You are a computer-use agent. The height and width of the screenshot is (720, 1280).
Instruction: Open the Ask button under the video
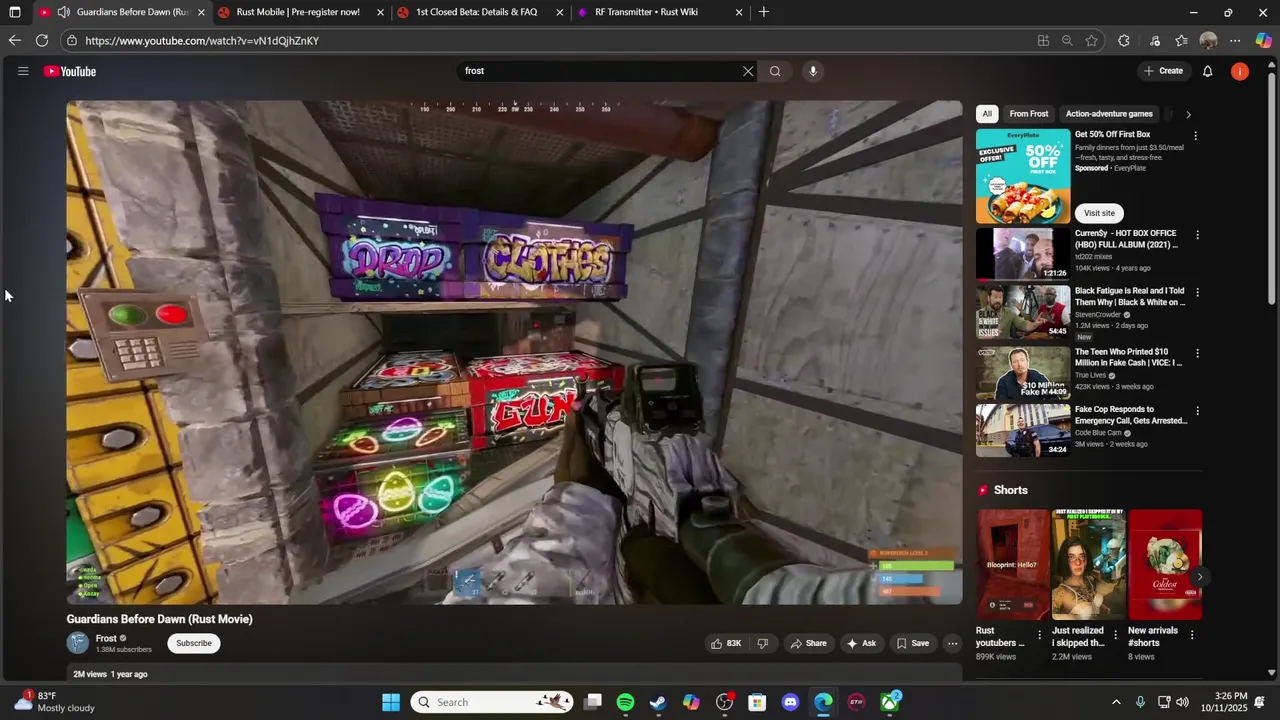(x=861, y=643)
